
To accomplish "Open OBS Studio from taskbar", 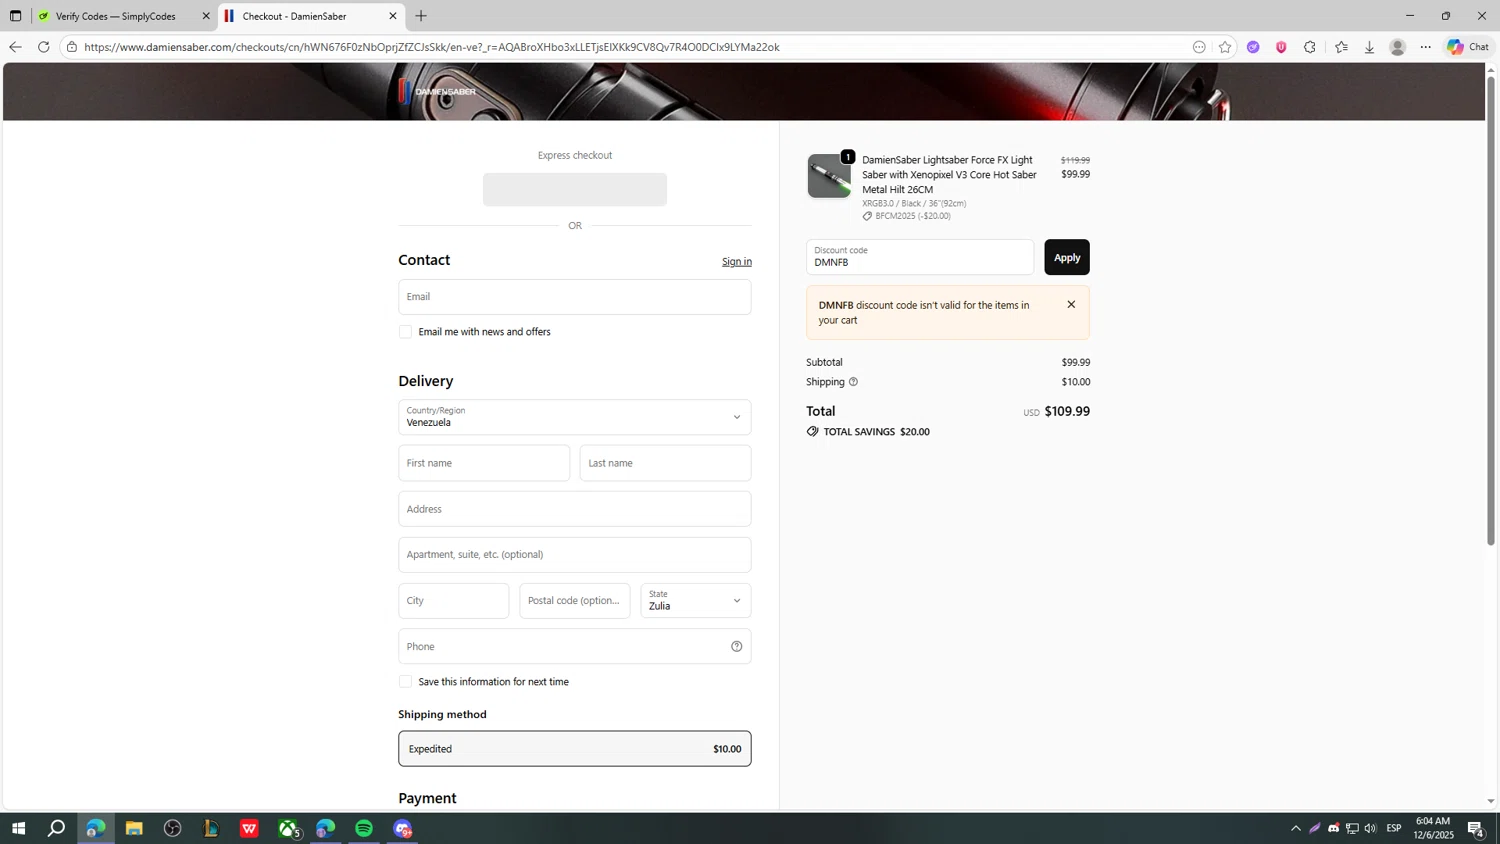I will click(x=172, y=828).
